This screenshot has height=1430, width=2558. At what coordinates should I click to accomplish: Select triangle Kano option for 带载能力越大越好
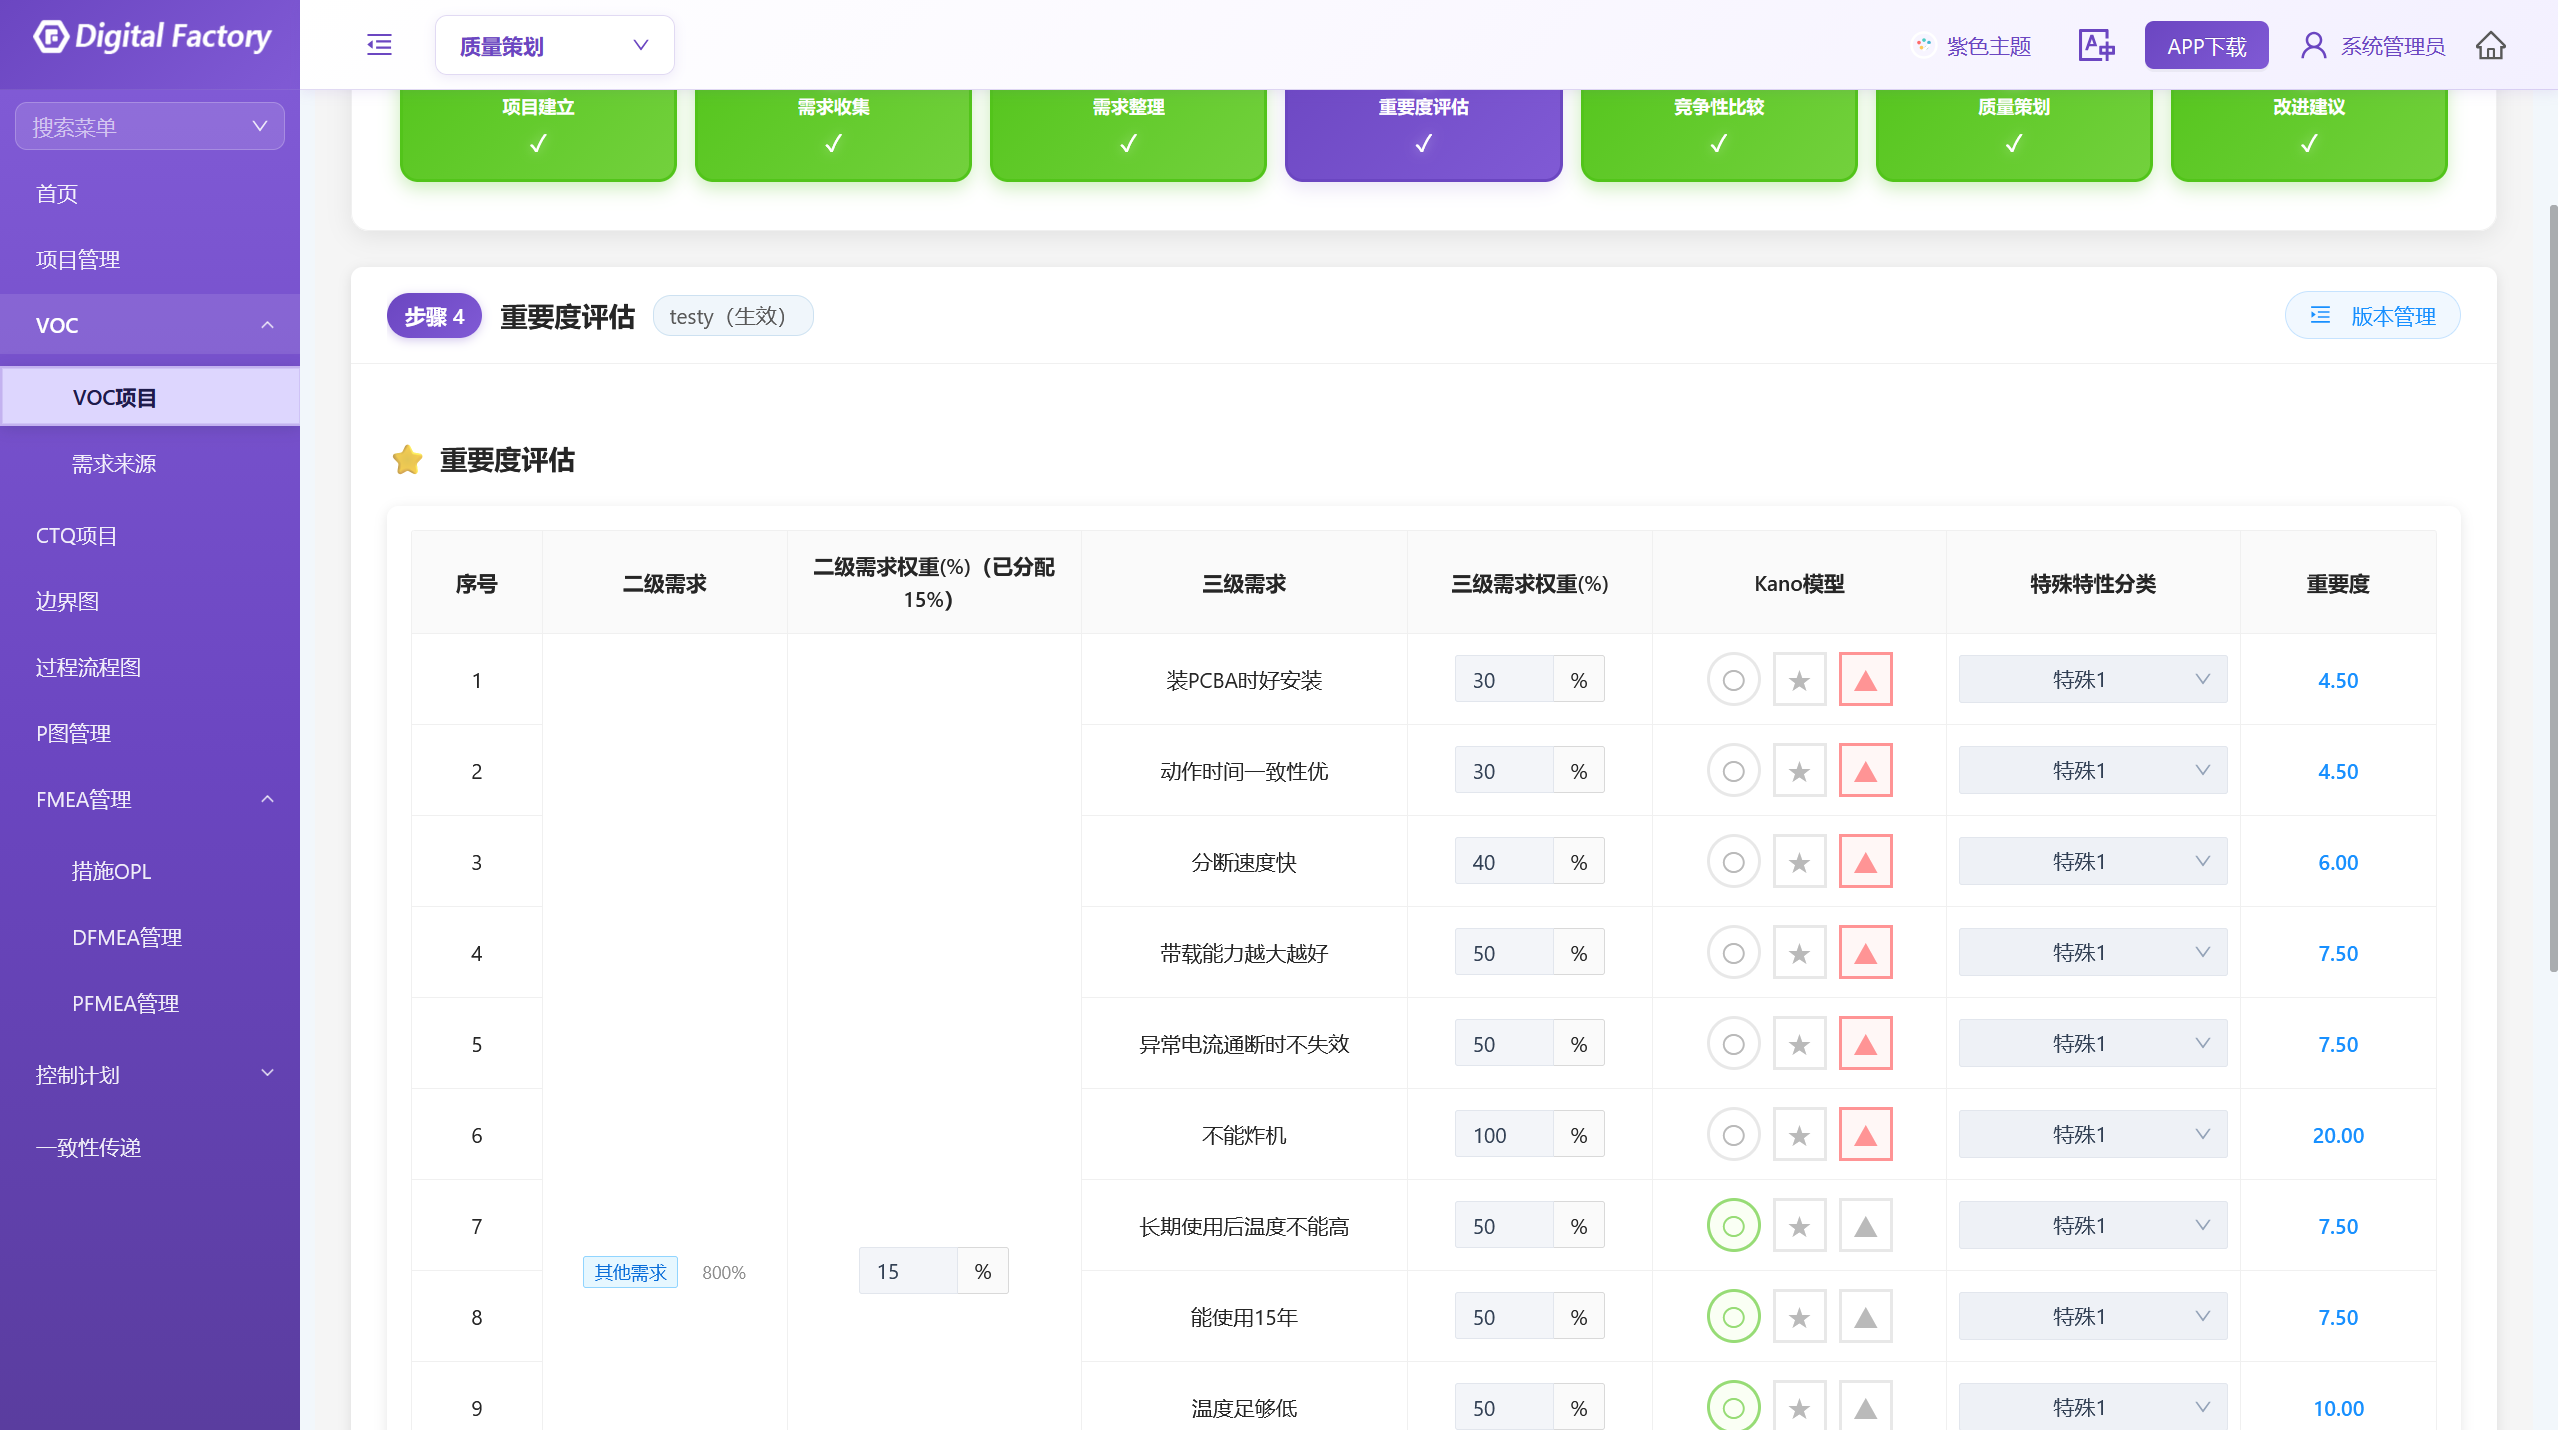coord(1865,953)
